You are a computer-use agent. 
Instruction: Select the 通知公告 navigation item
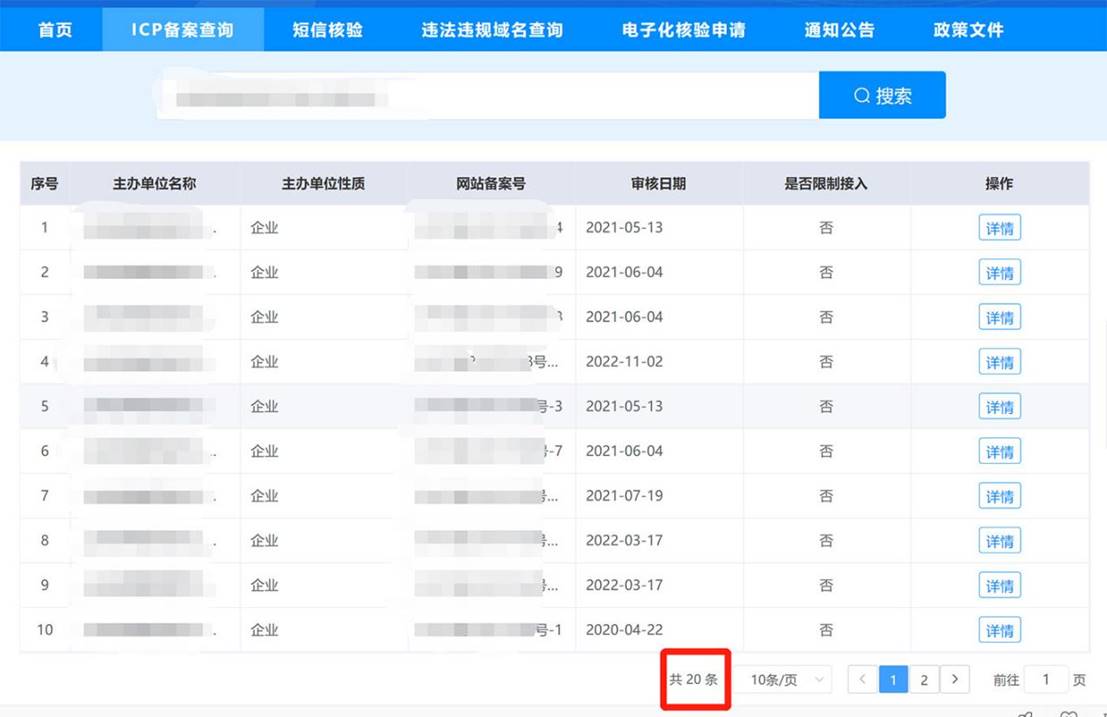click(x=836, y=30)
